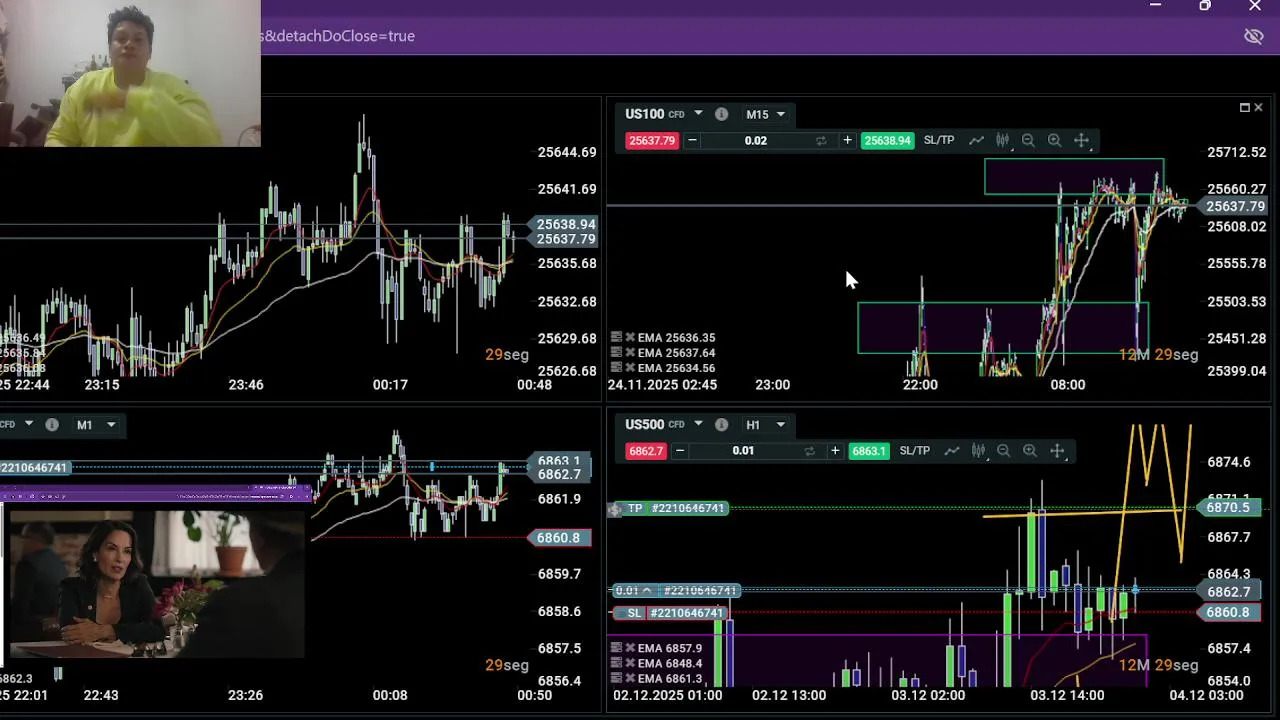The height and width of the screenshot is (720, 1280).
Task: Open settings for EMA 6848.4 indicator
Action: (617, 663)
